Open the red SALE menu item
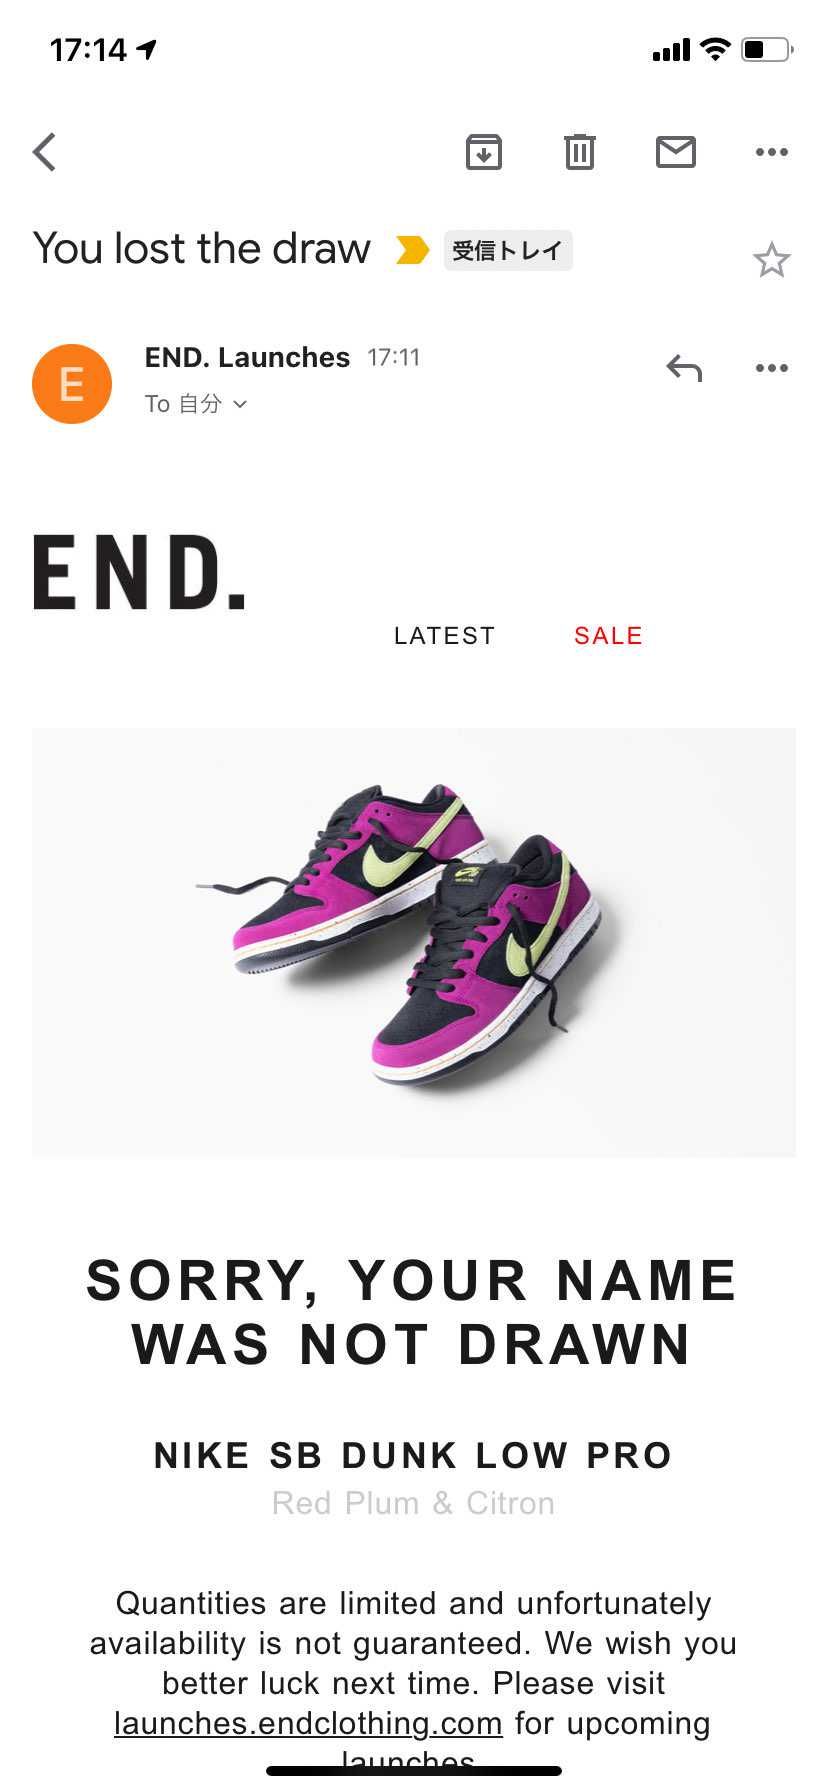 [x=608, y=636]
